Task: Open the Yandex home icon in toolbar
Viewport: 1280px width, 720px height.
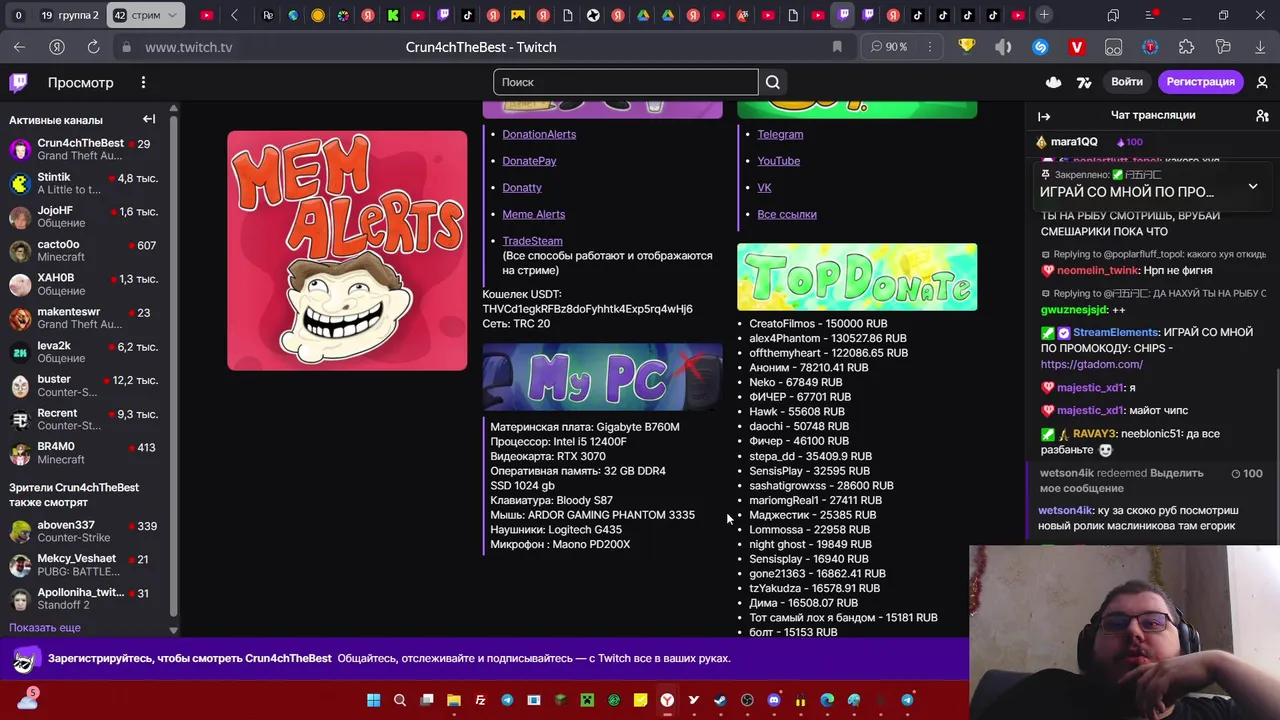Action: (x=57, y=47)
